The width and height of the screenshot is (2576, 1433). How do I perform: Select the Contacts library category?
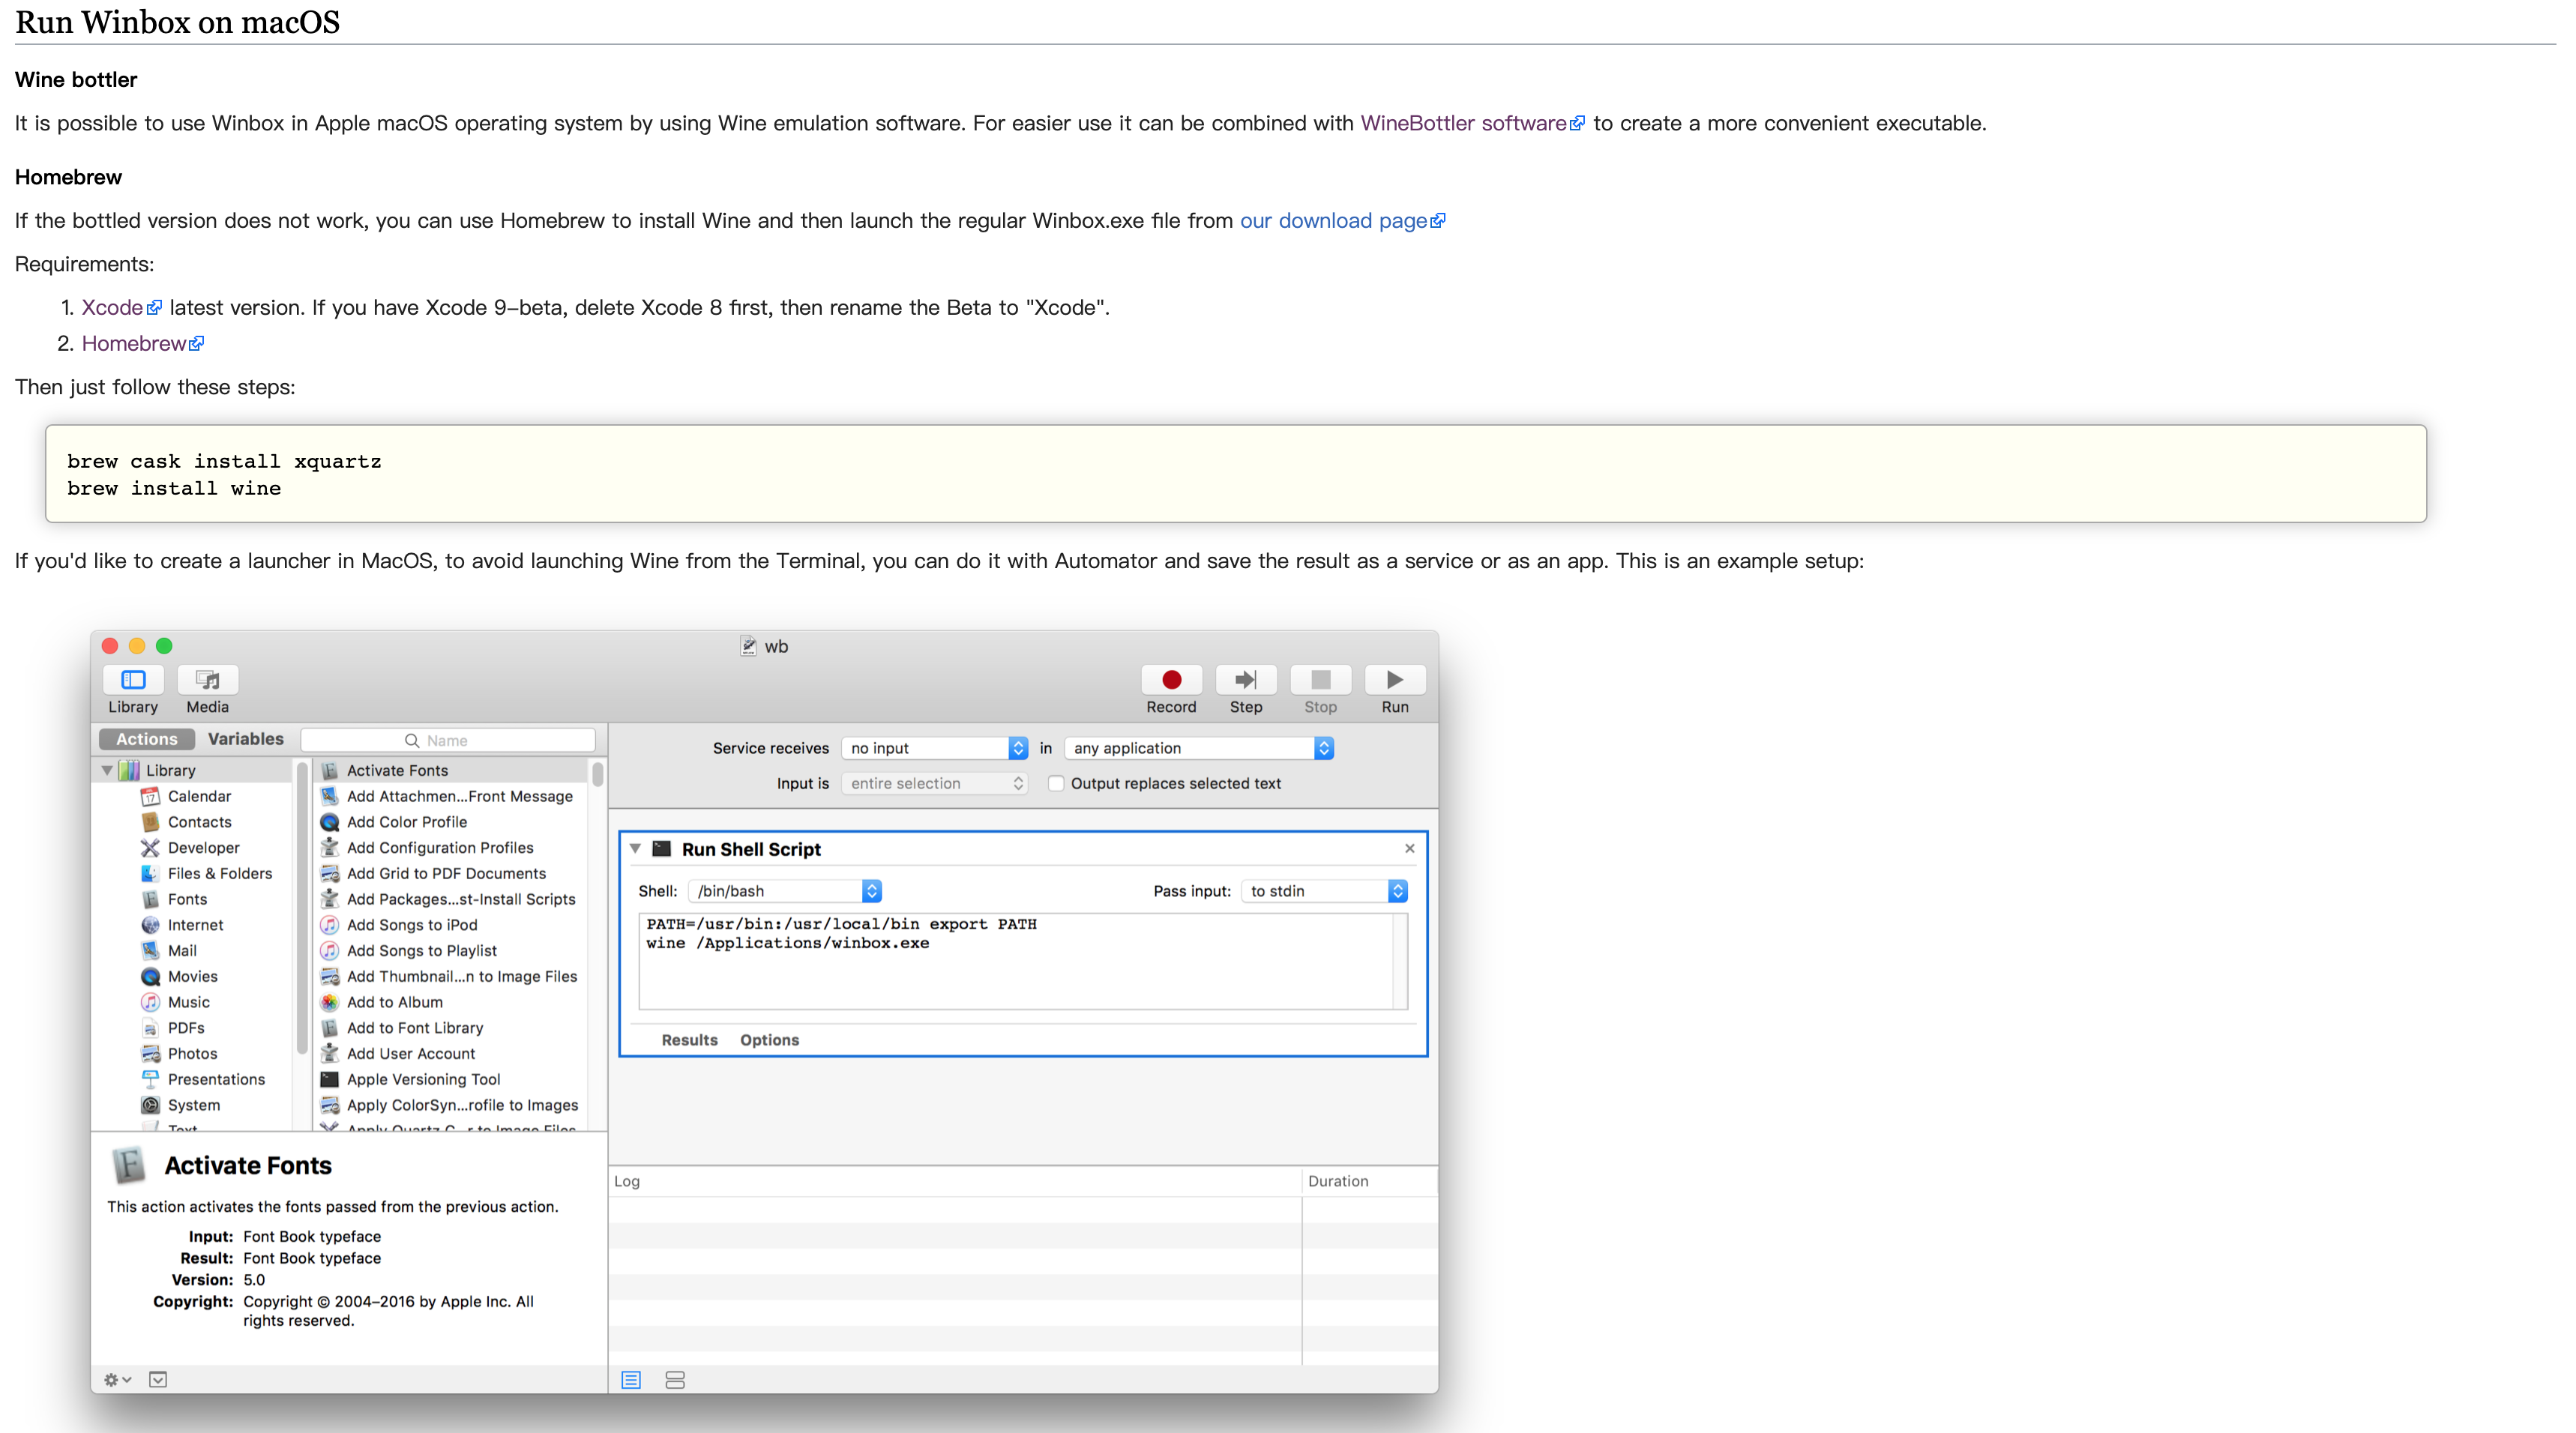[x=199, y=822]
